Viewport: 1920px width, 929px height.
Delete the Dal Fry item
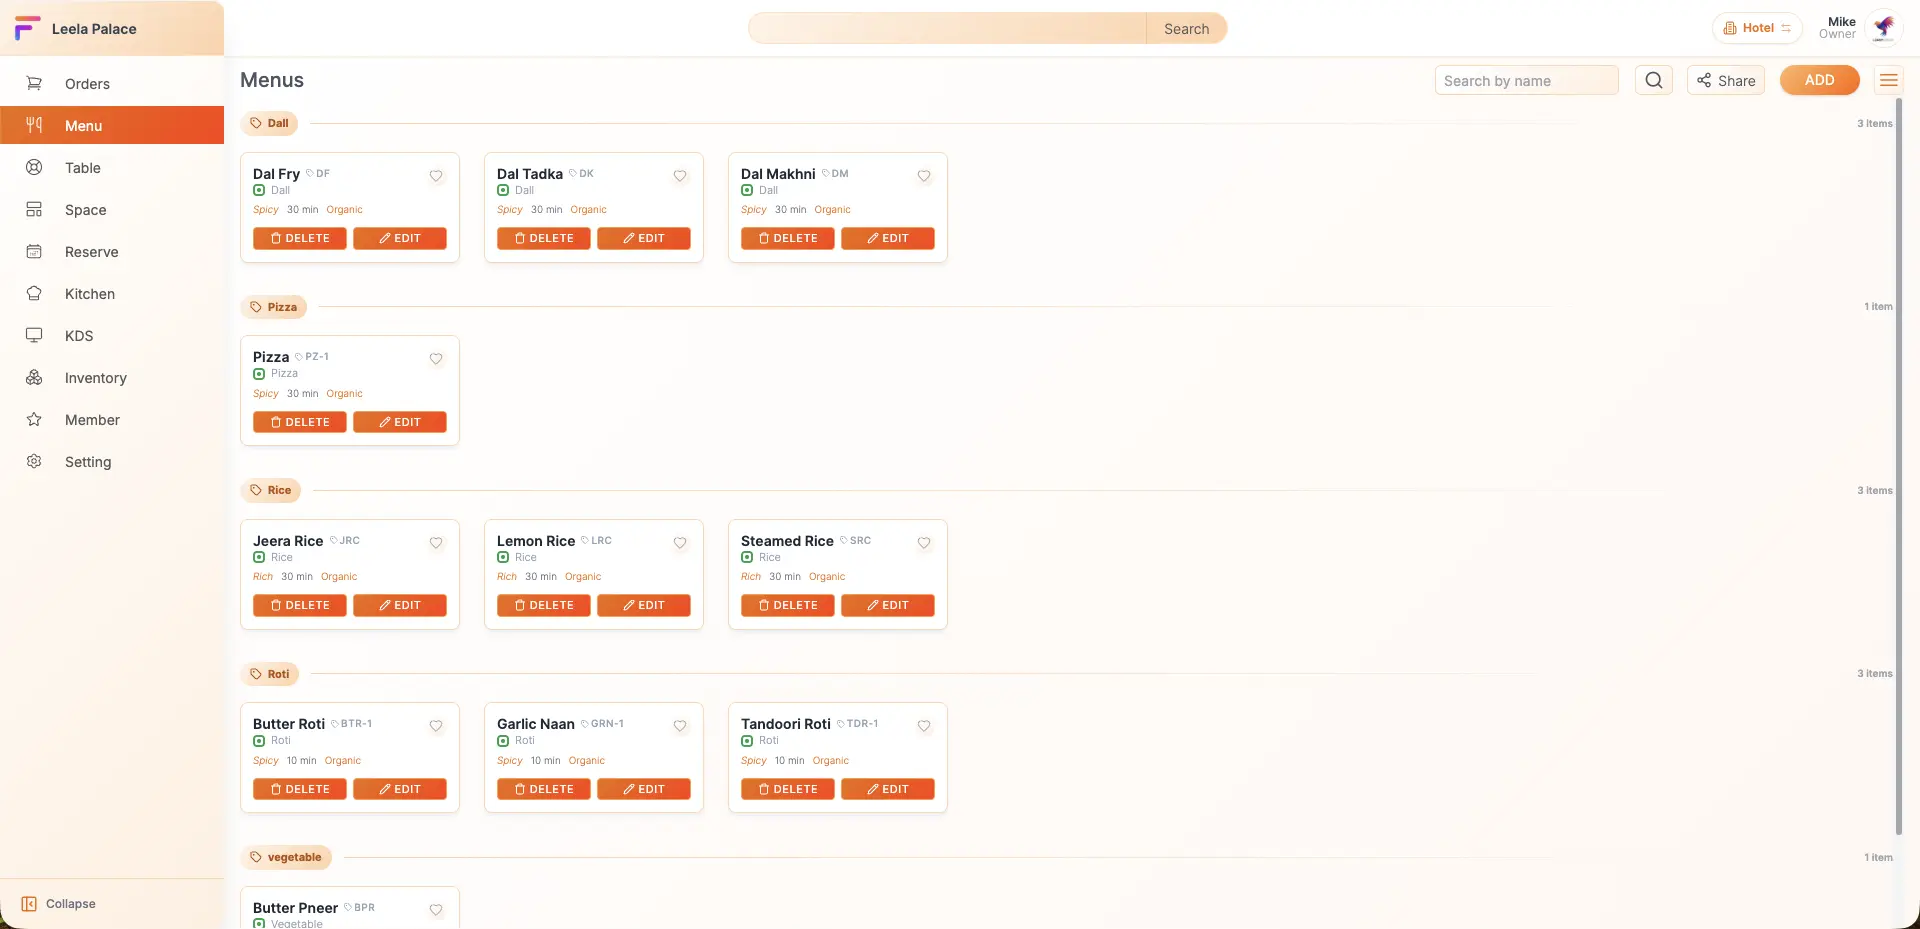[x=300, y=239]
